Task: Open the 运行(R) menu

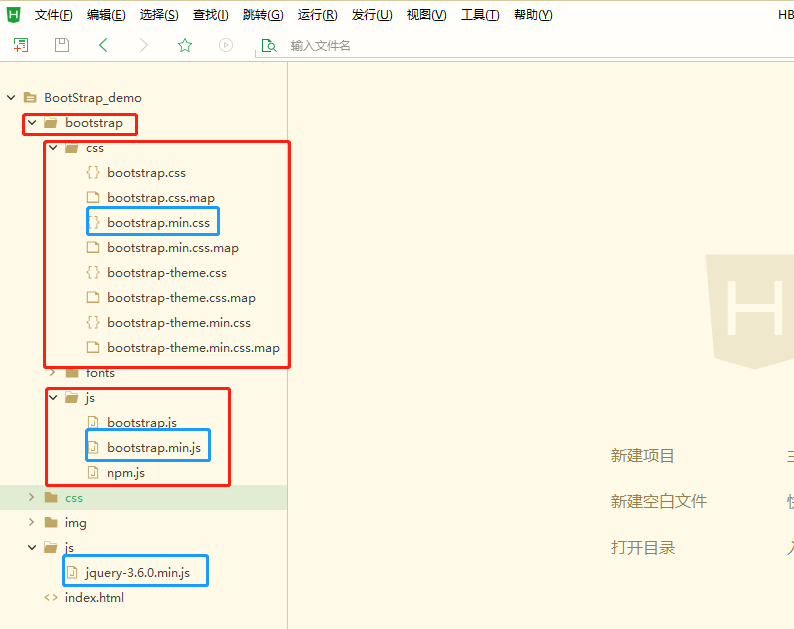Action: point(317,15)
